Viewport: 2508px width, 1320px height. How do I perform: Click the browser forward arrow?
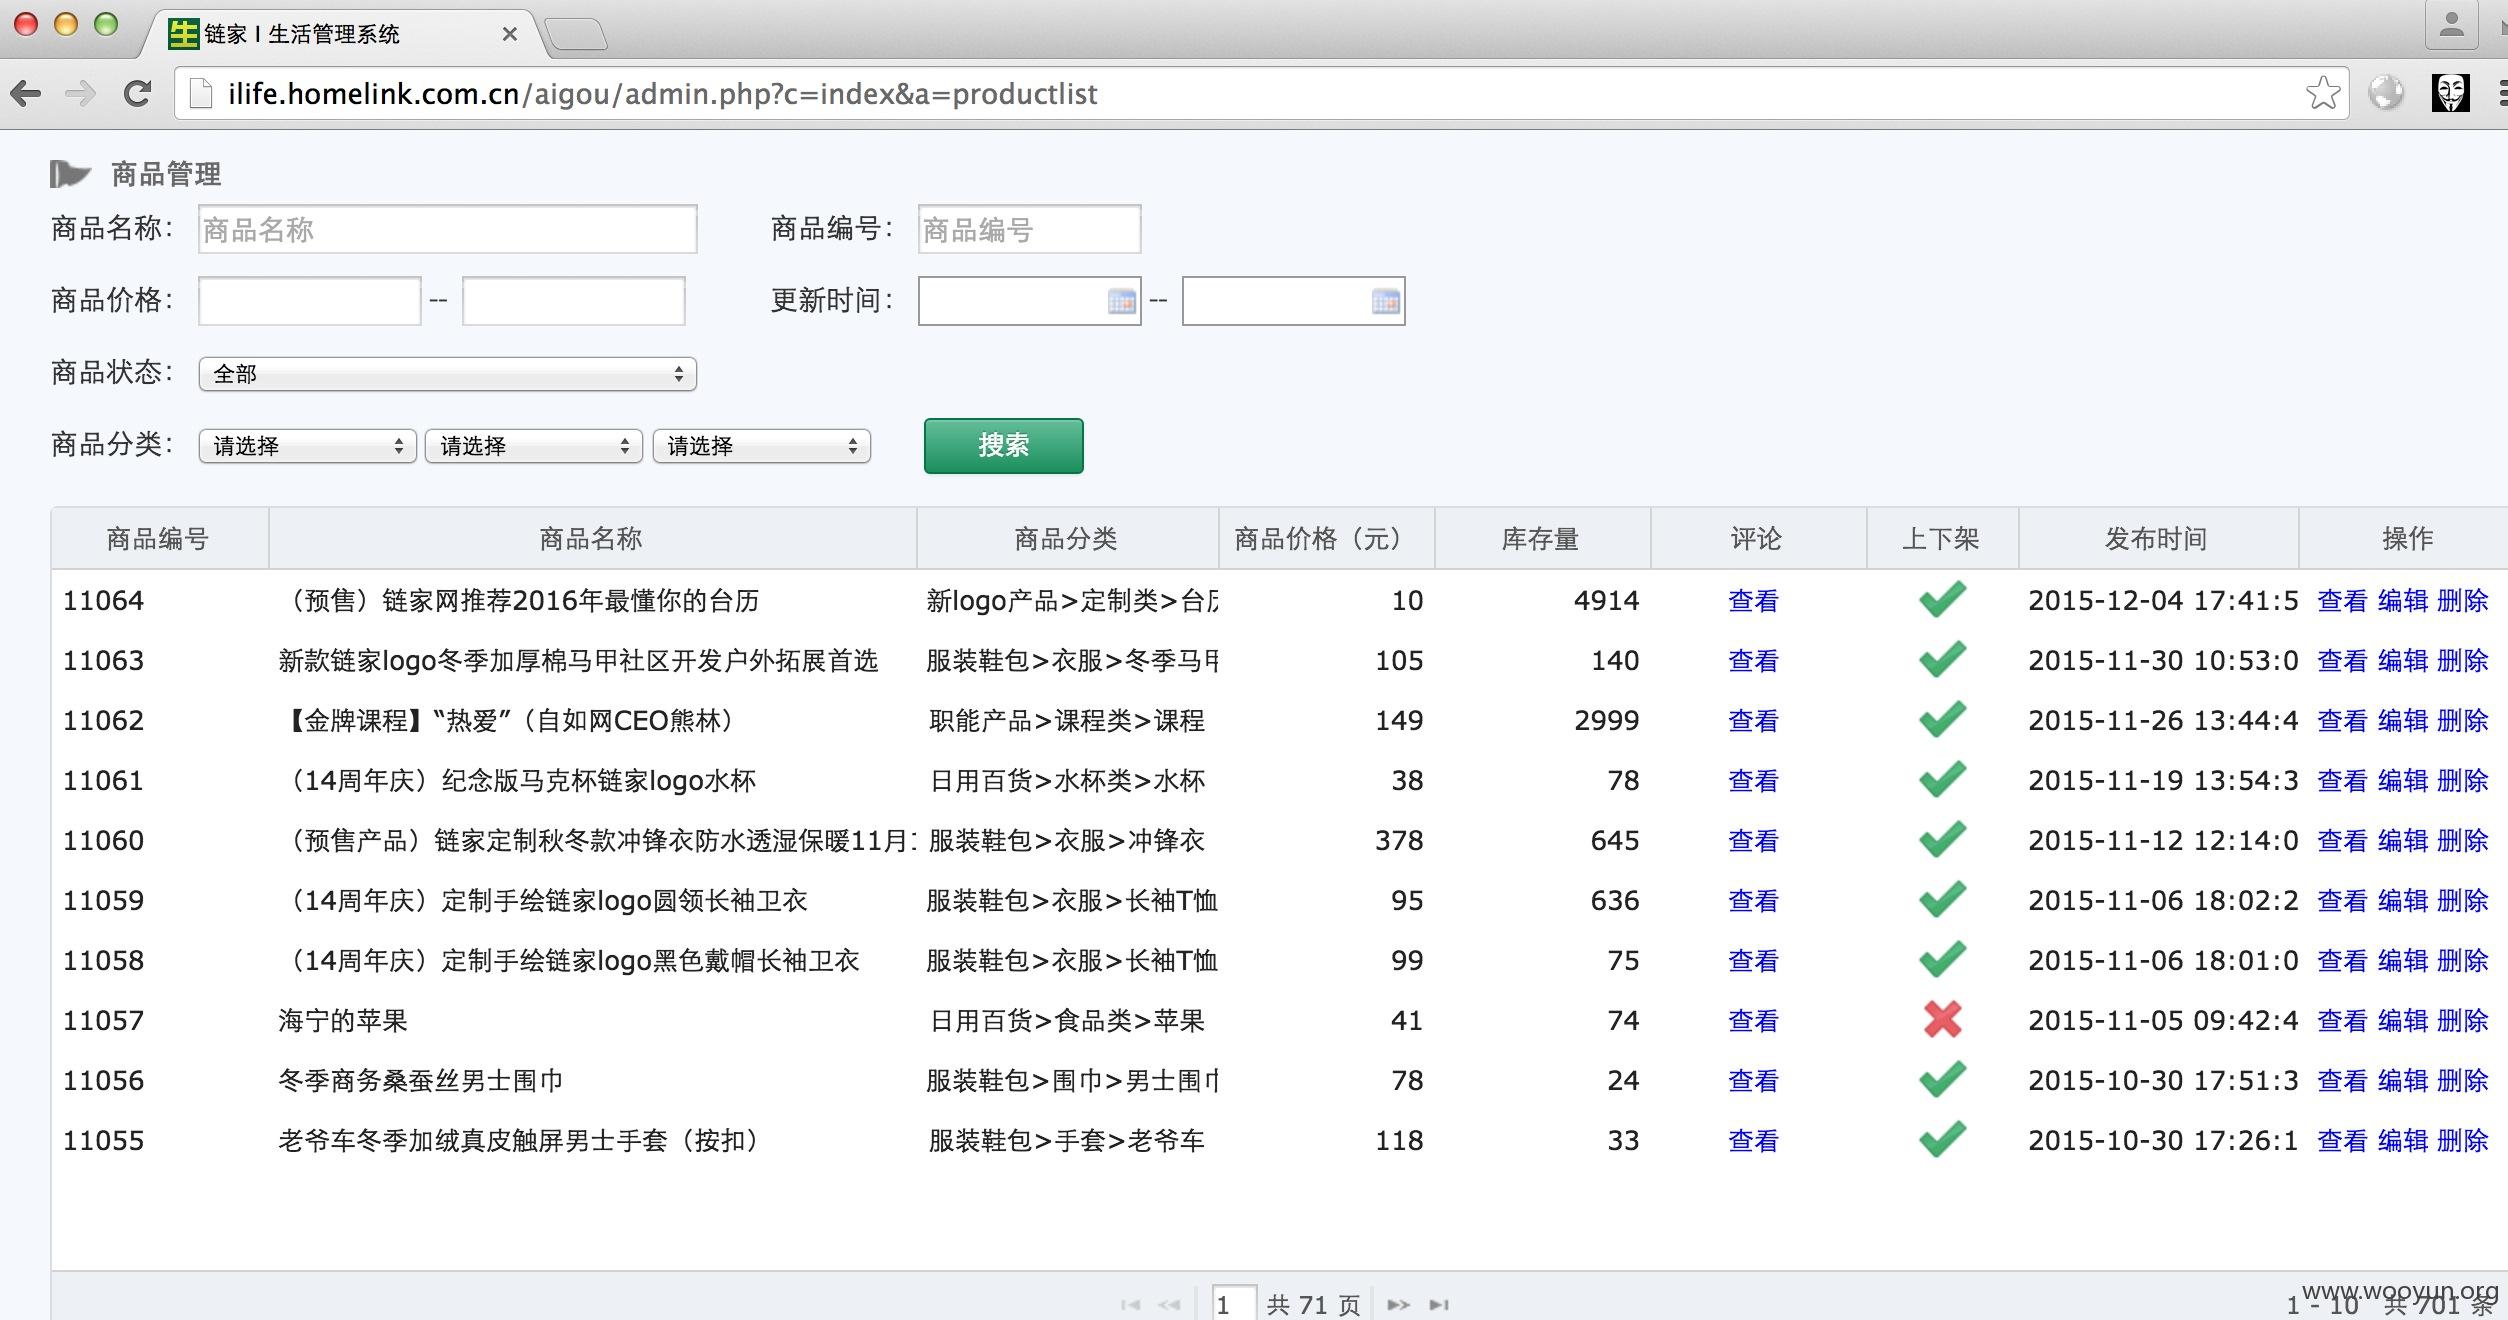pyautogui.click(x=80, y=94)
